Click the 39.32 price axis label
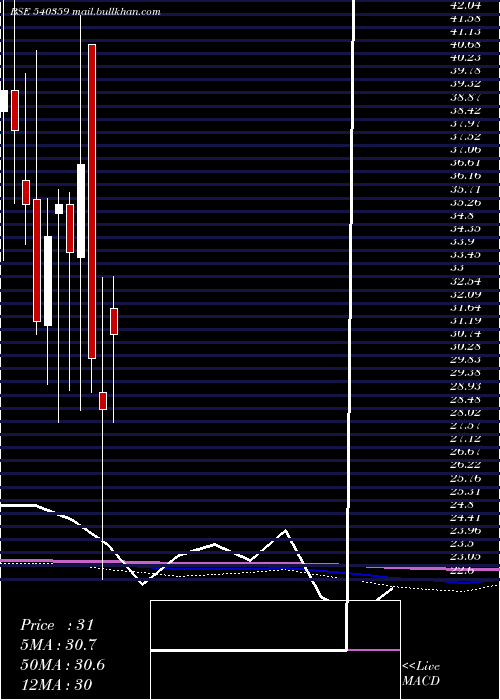 466,84
